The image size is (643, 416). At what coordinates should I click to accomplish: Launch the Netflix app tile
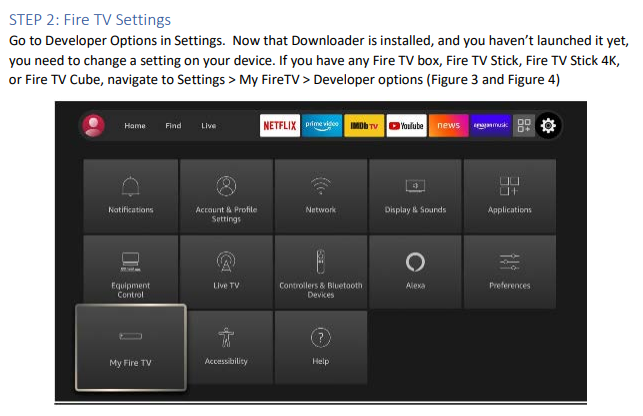[x=280, y=126]
